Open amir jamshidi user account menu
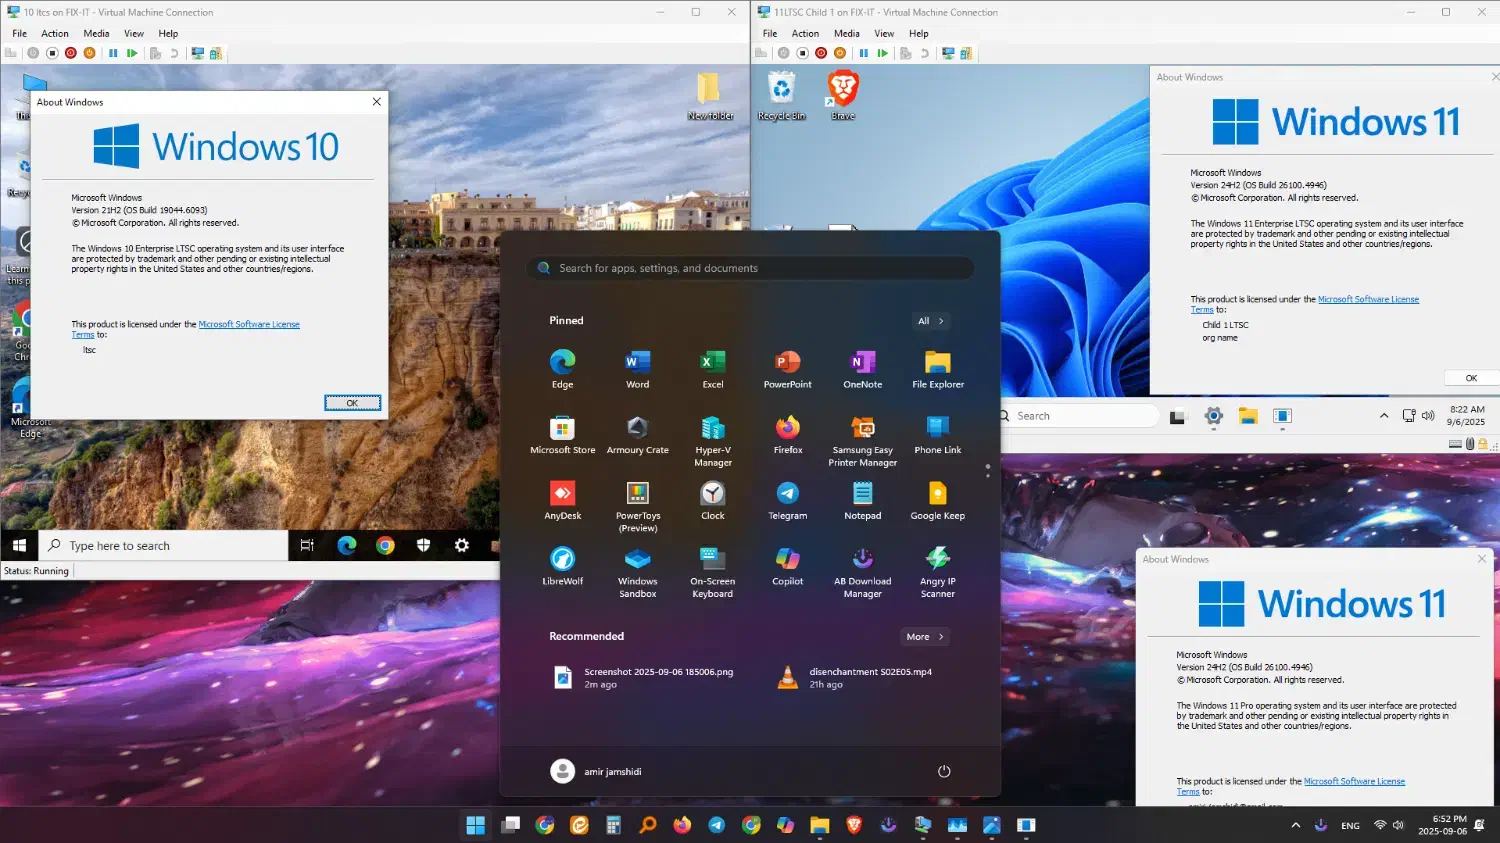 click(597, 771)
